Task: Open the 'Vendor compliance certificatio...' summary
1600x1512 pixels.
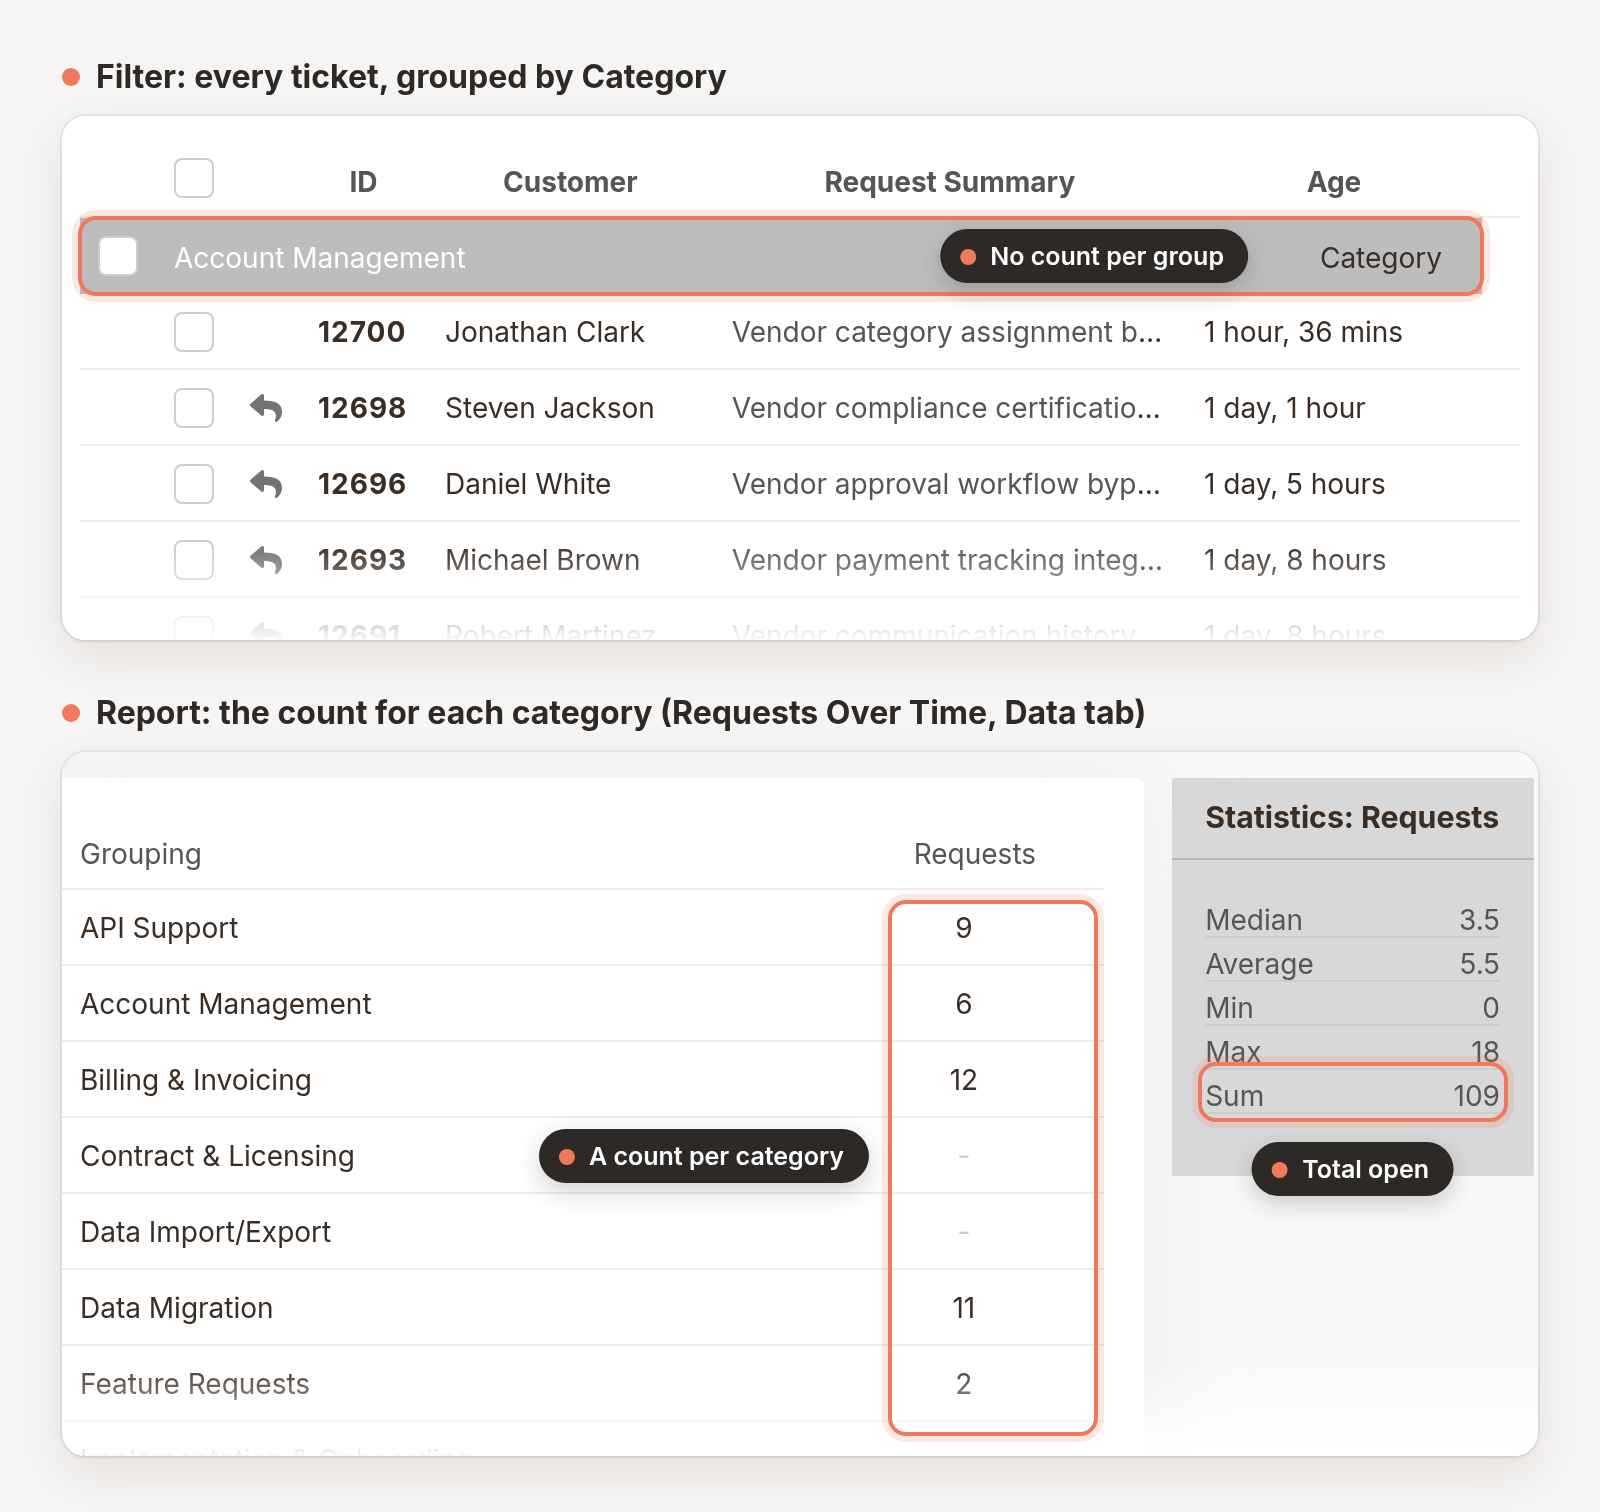Action: 946,408
